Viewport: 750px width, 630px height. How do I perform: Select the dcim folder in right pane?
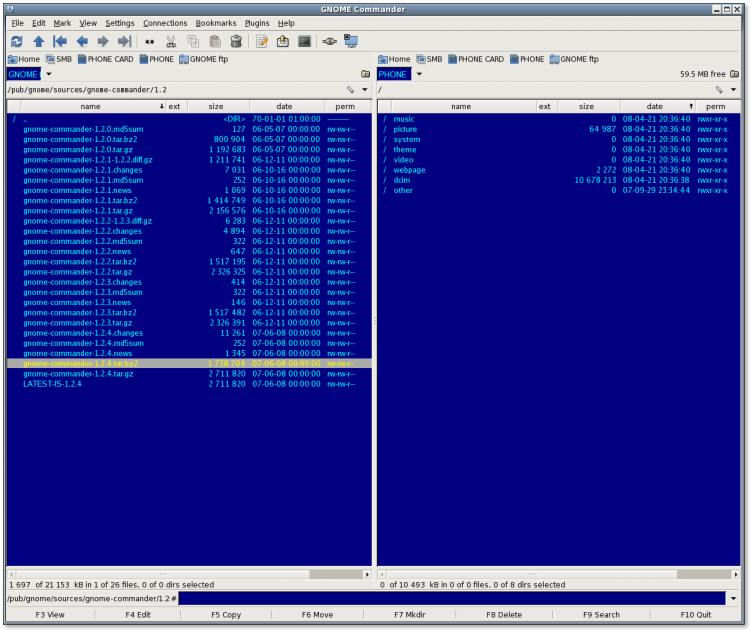click(404, 180)
